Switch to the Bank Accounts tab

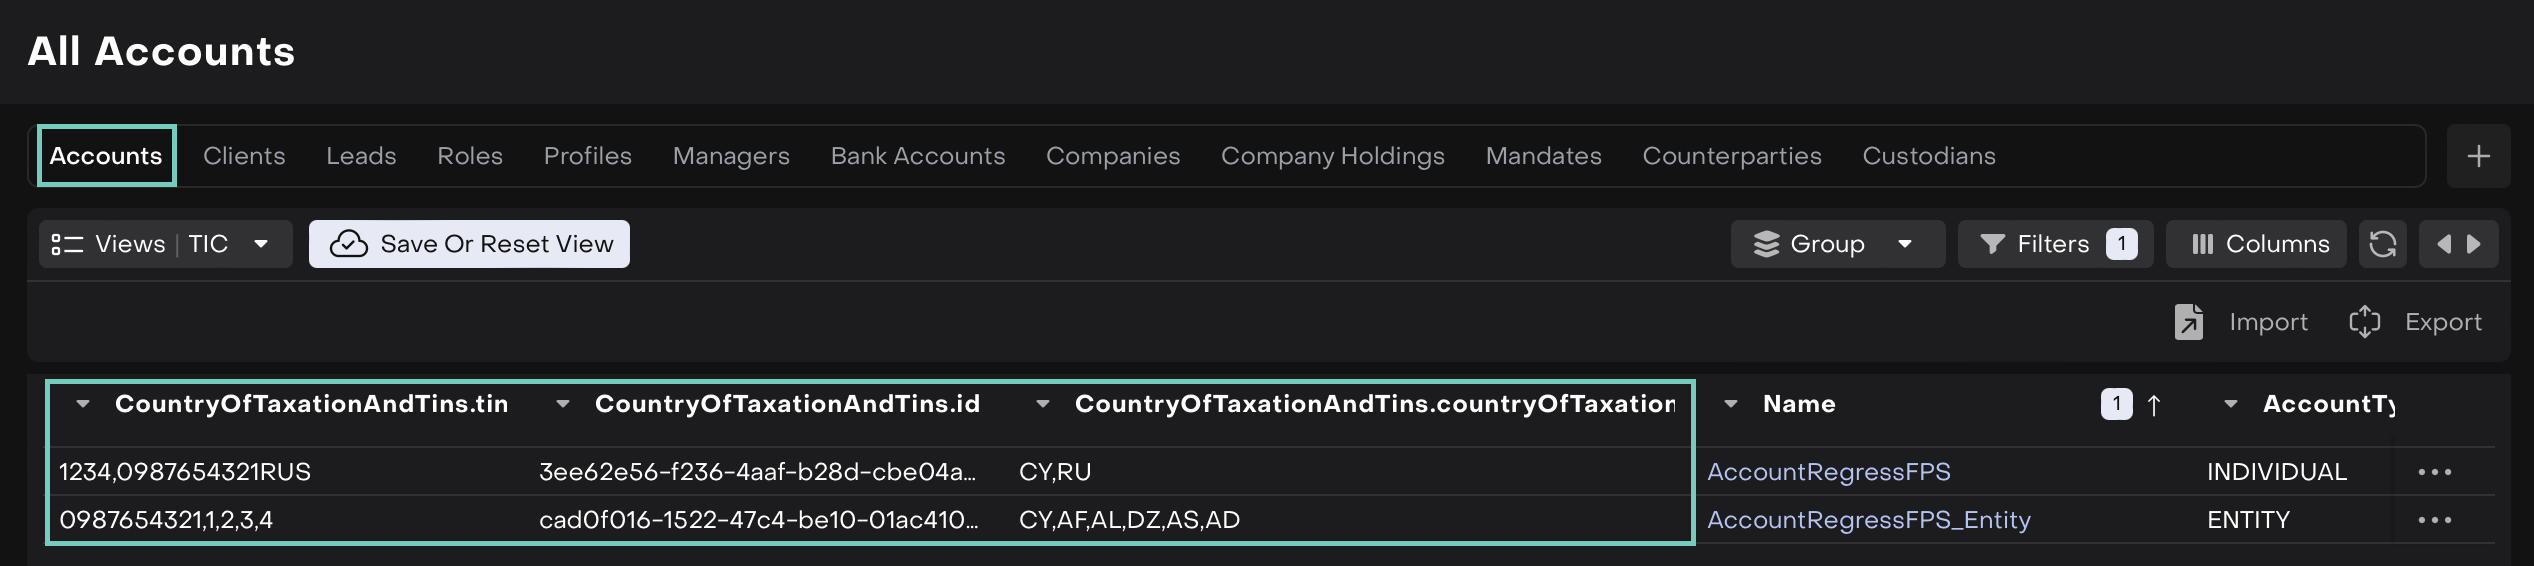917,156
